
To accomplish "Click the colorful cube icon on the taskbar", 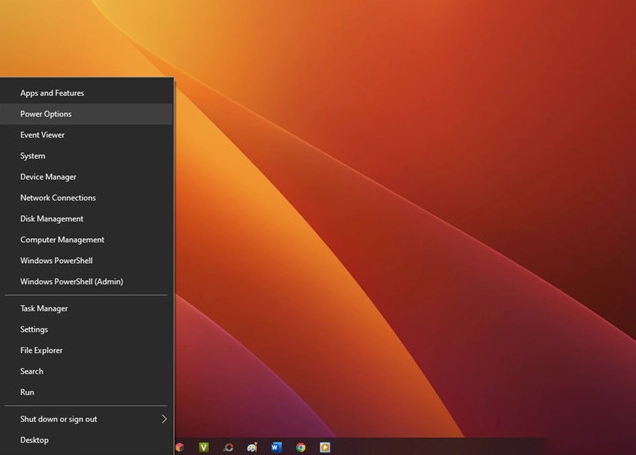I will point(180,447).
